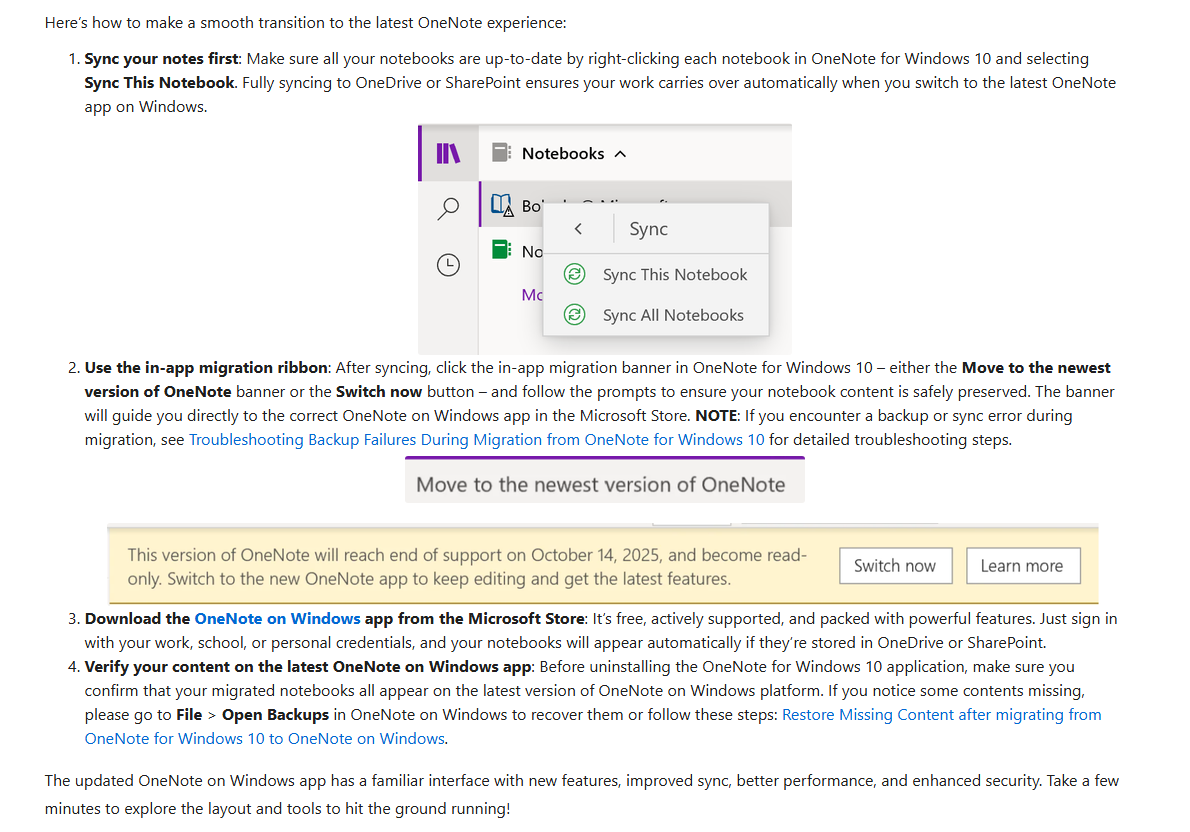Choose Sync All Notebooks menu entry
1190x832 pixels.
click(656, 315)
